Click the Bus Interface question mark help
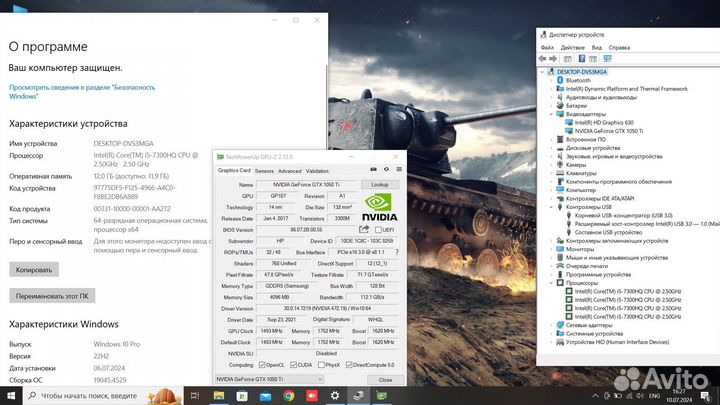 click(x=397, y=252)
